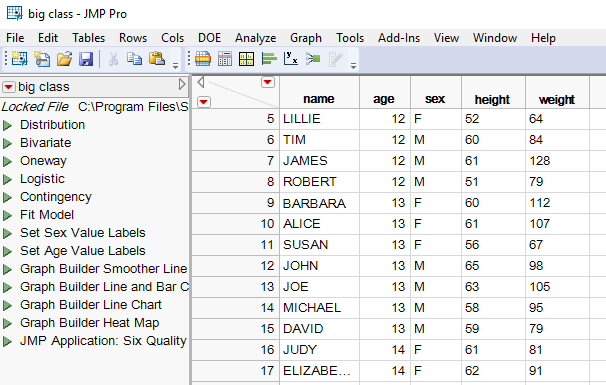Click the green bars Distribution toolbar icon
Screen dimensions: 606x385
269,59
